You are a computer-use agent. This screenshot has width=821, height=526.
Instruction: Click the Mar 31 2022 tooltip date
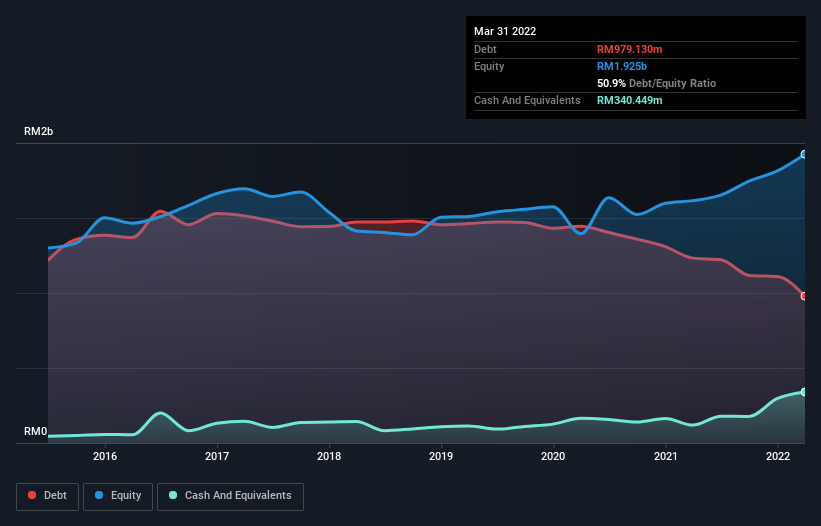coord(505,31)
